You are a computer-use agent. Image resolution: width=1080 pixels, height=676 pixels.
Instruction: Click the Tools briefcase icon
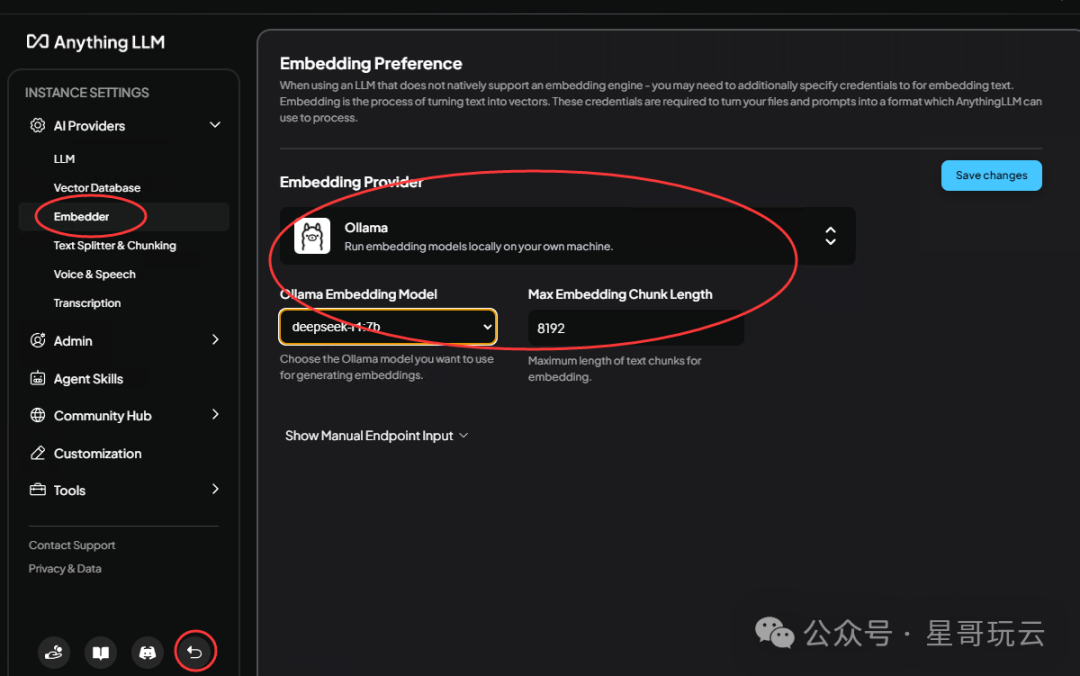click(37, 490)
